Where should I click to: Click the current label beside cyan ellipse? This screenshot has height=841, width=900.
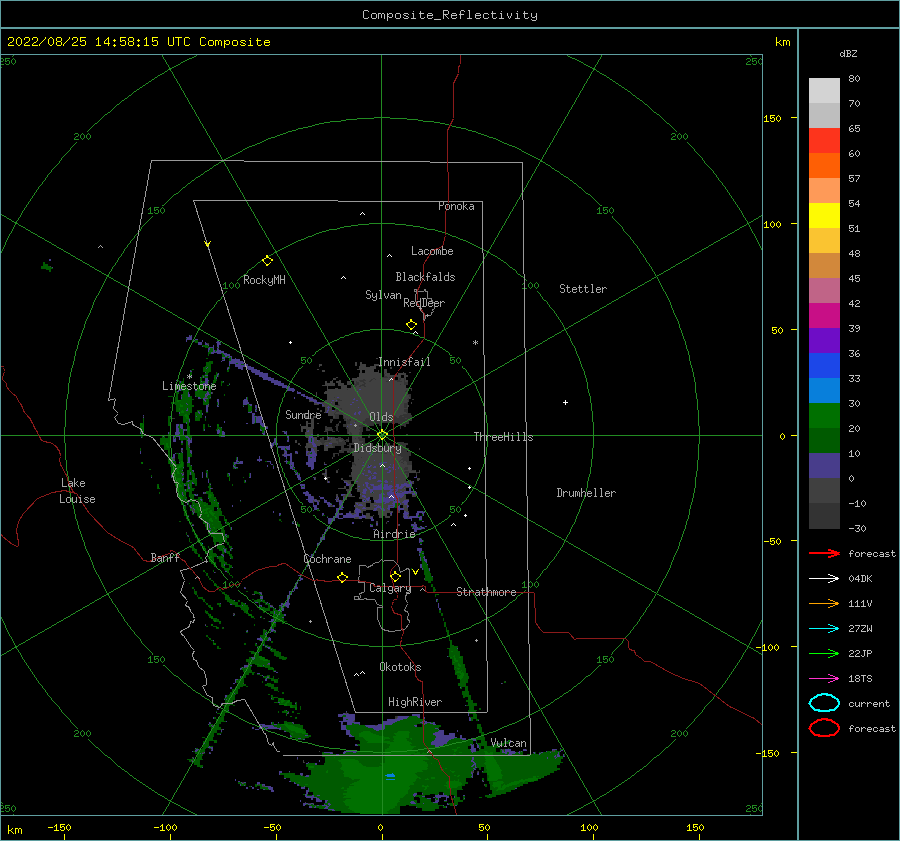click(869, 703)
